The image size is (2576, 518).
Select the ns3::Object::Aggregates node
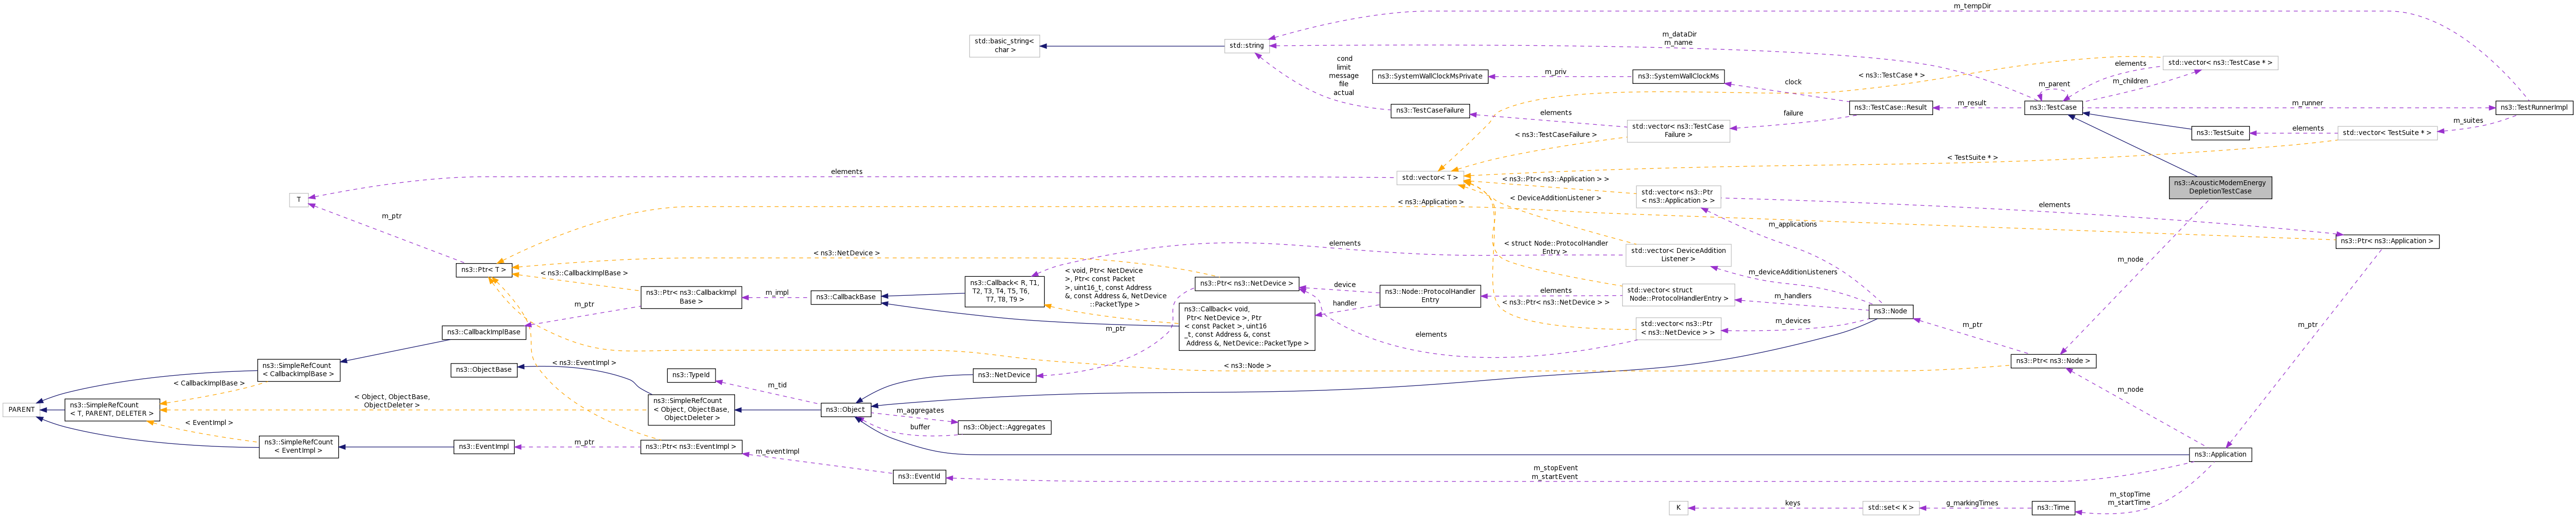(x=1004, y=428)
